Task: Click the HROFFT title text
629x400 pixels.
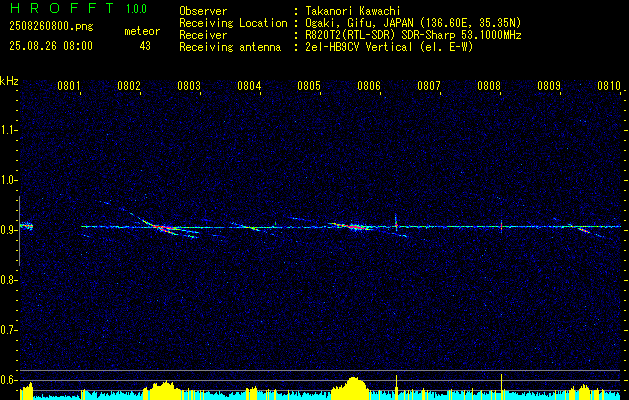Action: coord(62,8)
